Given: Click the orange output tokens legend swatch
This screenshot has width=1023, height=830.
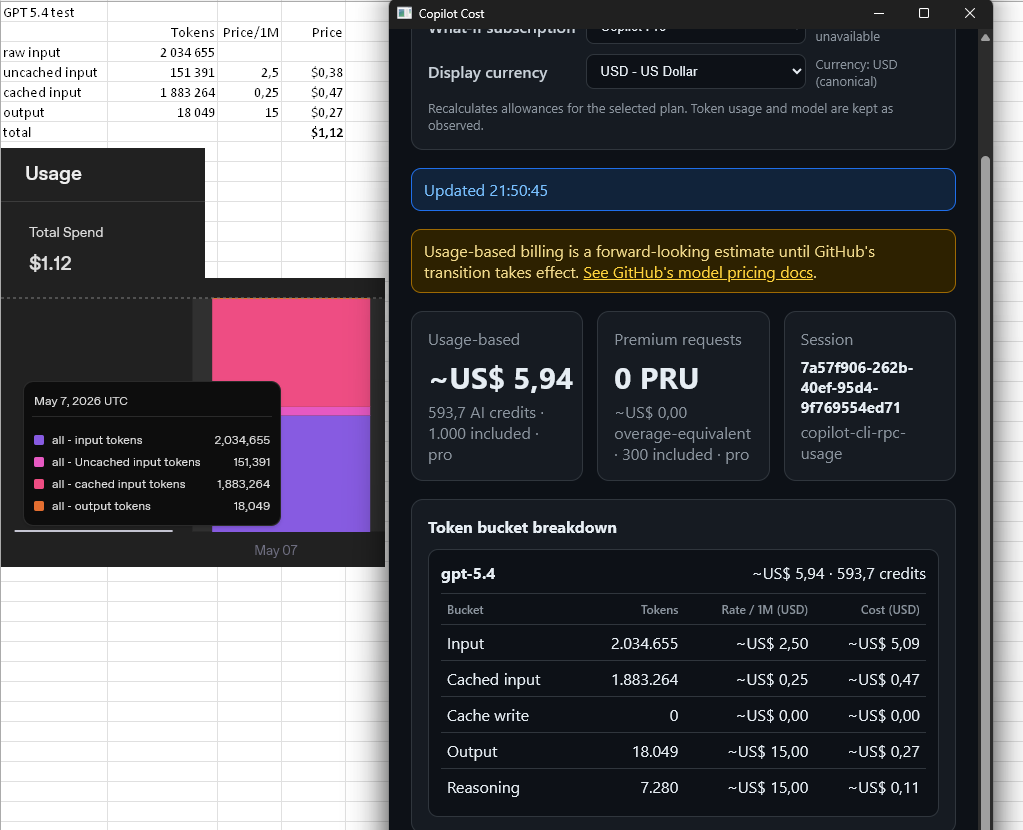Looking at the screenshot, I should 39,506.
